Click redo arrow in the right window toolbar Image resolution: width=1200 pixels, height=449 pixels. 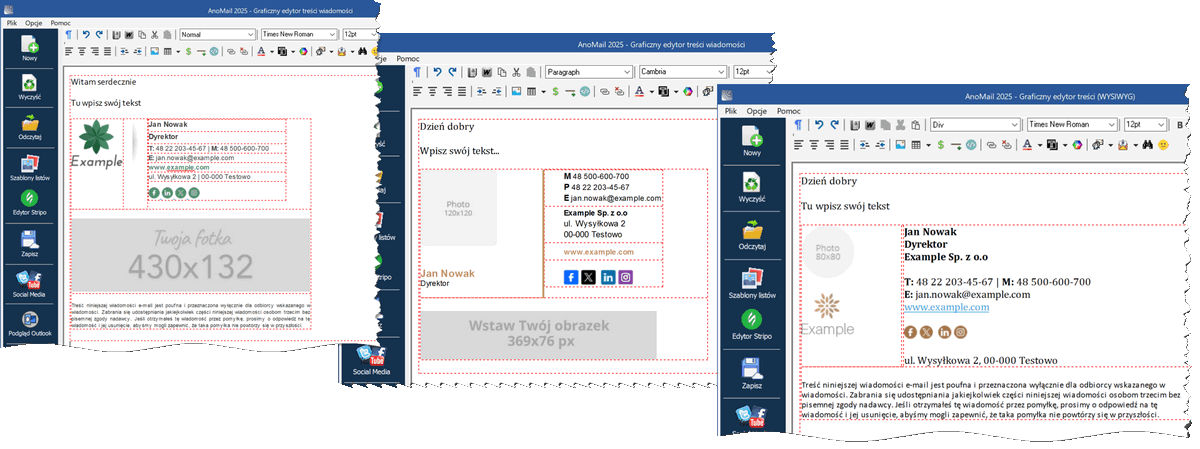[x=835, y=125]
